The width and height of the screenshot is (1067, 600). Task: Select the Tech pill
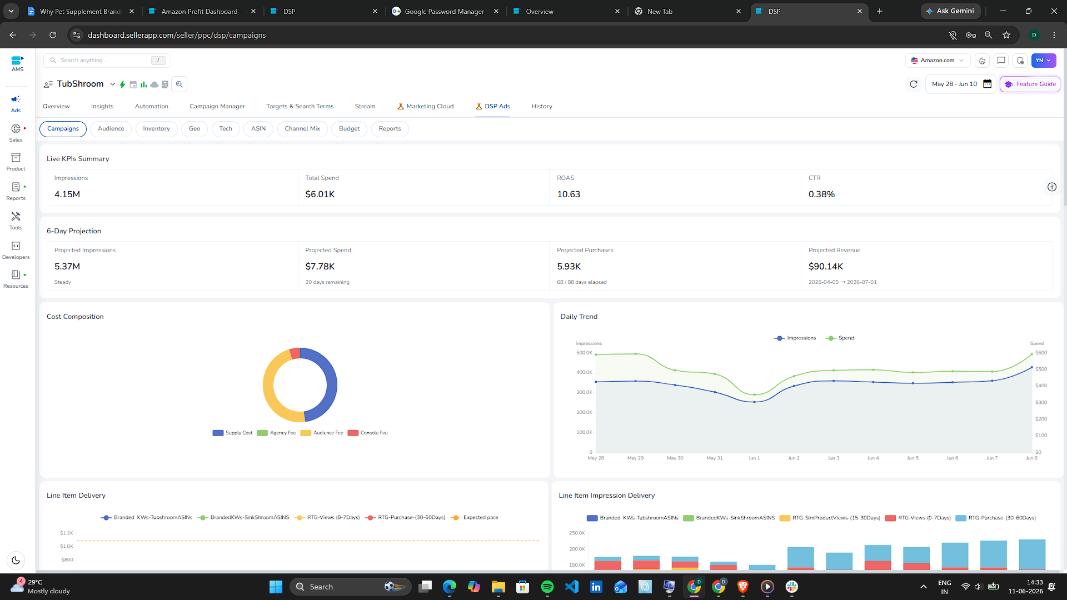226,129
